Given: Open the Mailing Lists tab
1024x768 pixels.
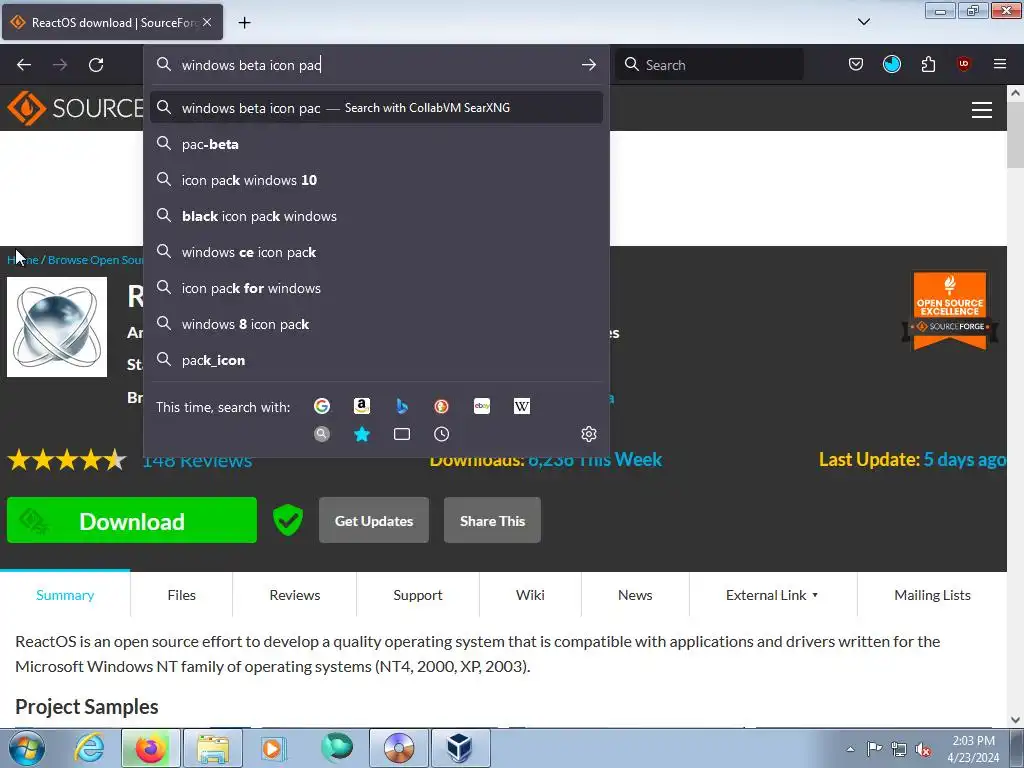Looking at the screenshot, I should tap(932, 595).
